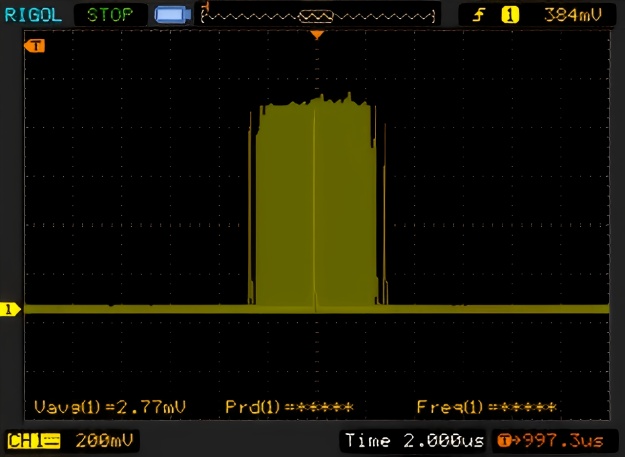The width and height of the screenshot is (625, 457).
Task: Click the Freq(1) frequency measurement
Action: (486, 407)
